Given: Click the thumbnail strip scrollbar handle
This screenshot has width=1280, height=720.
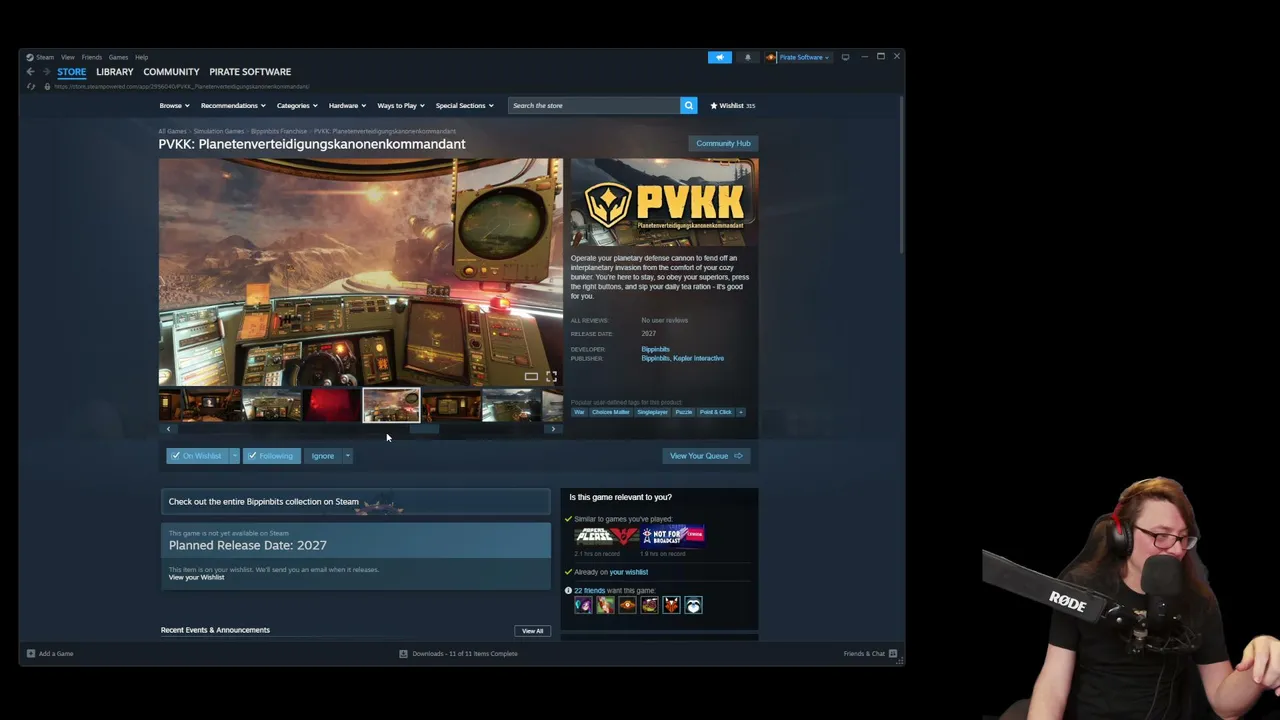Looking at the screenshot, I should click(424, 429).
